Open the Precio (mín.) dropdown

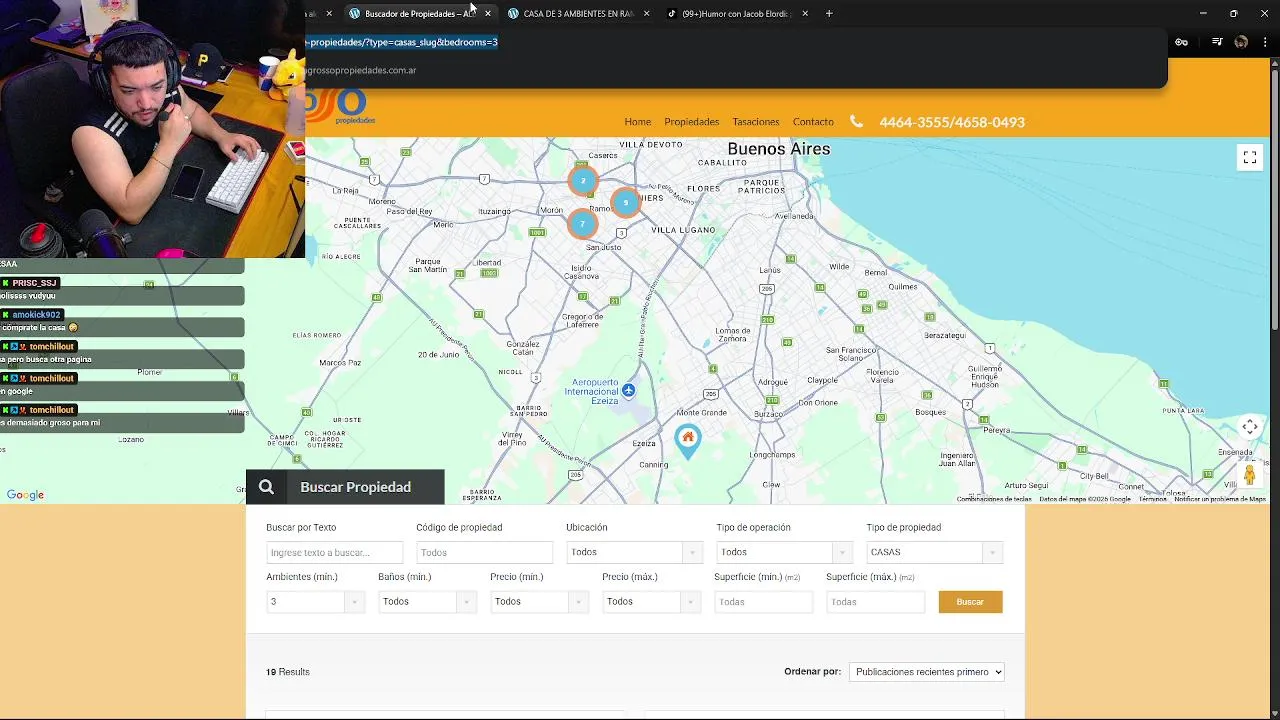click(x=539, y=601)
